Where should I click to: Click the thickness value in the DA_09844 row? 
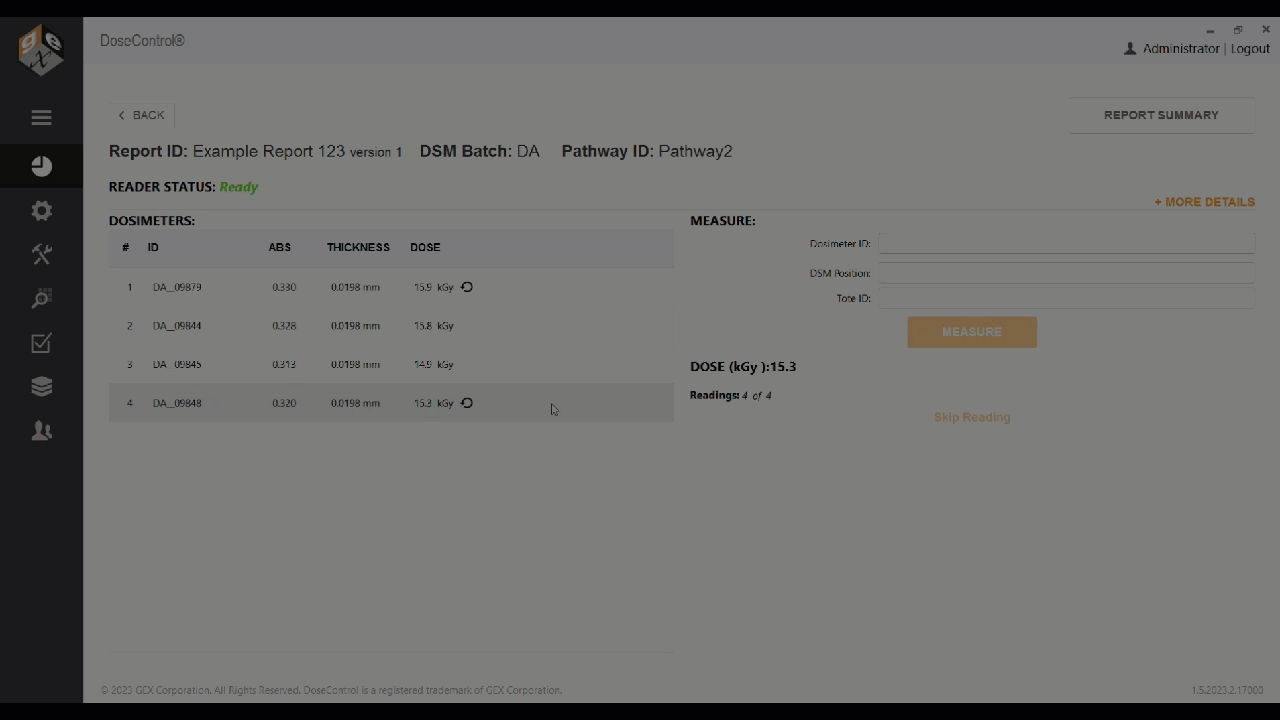355,326
